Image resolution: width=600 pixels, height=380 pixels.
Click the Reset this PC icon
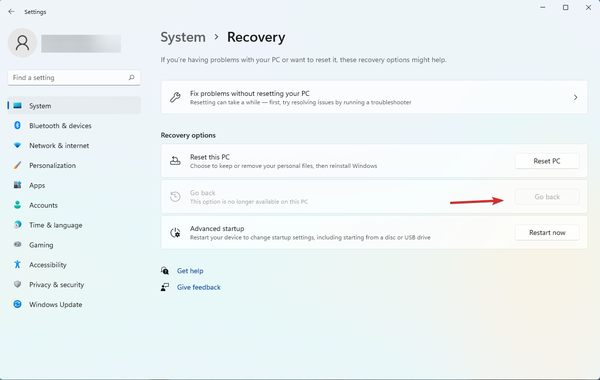coord(175,161)
